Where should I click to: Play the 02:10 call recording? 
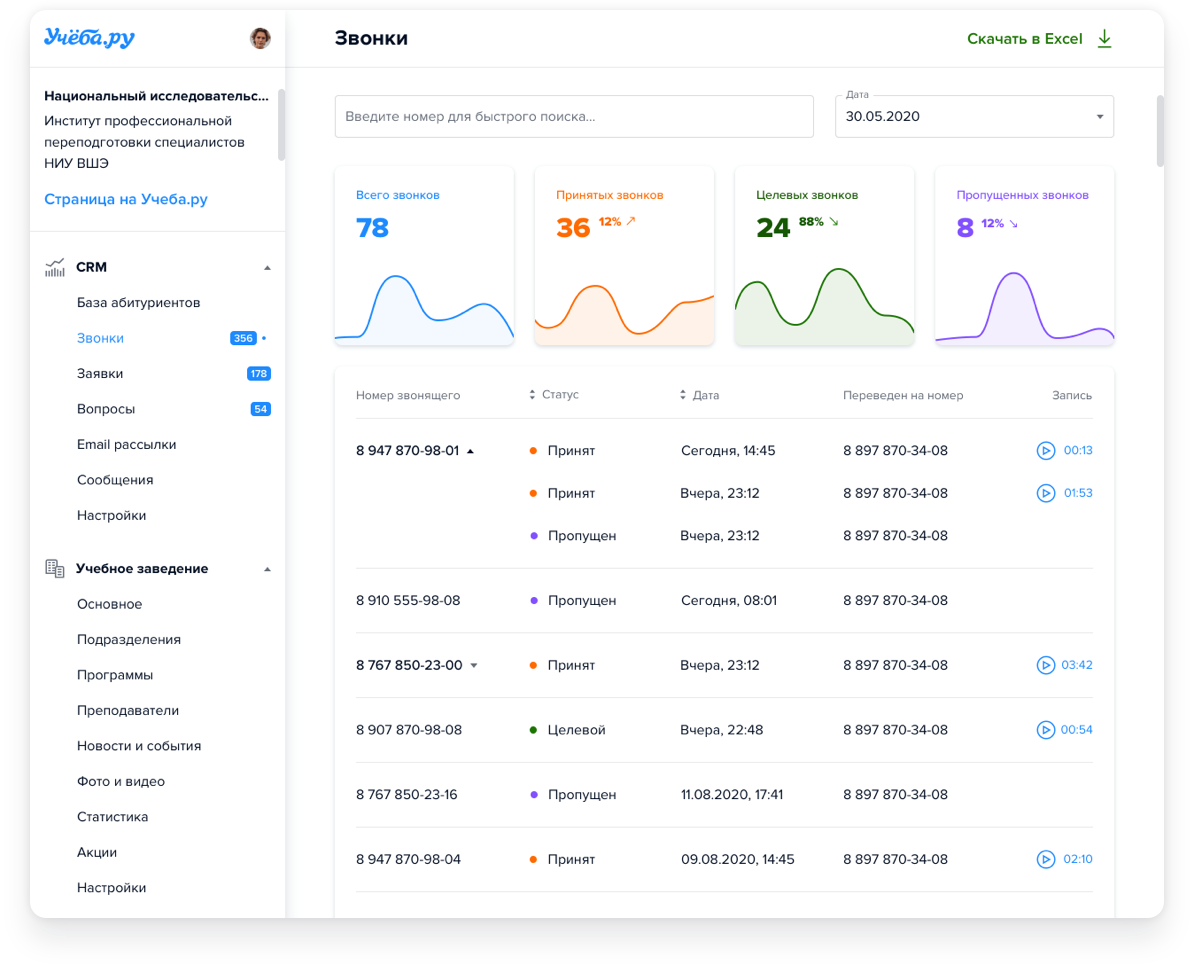pos(1045,859)
